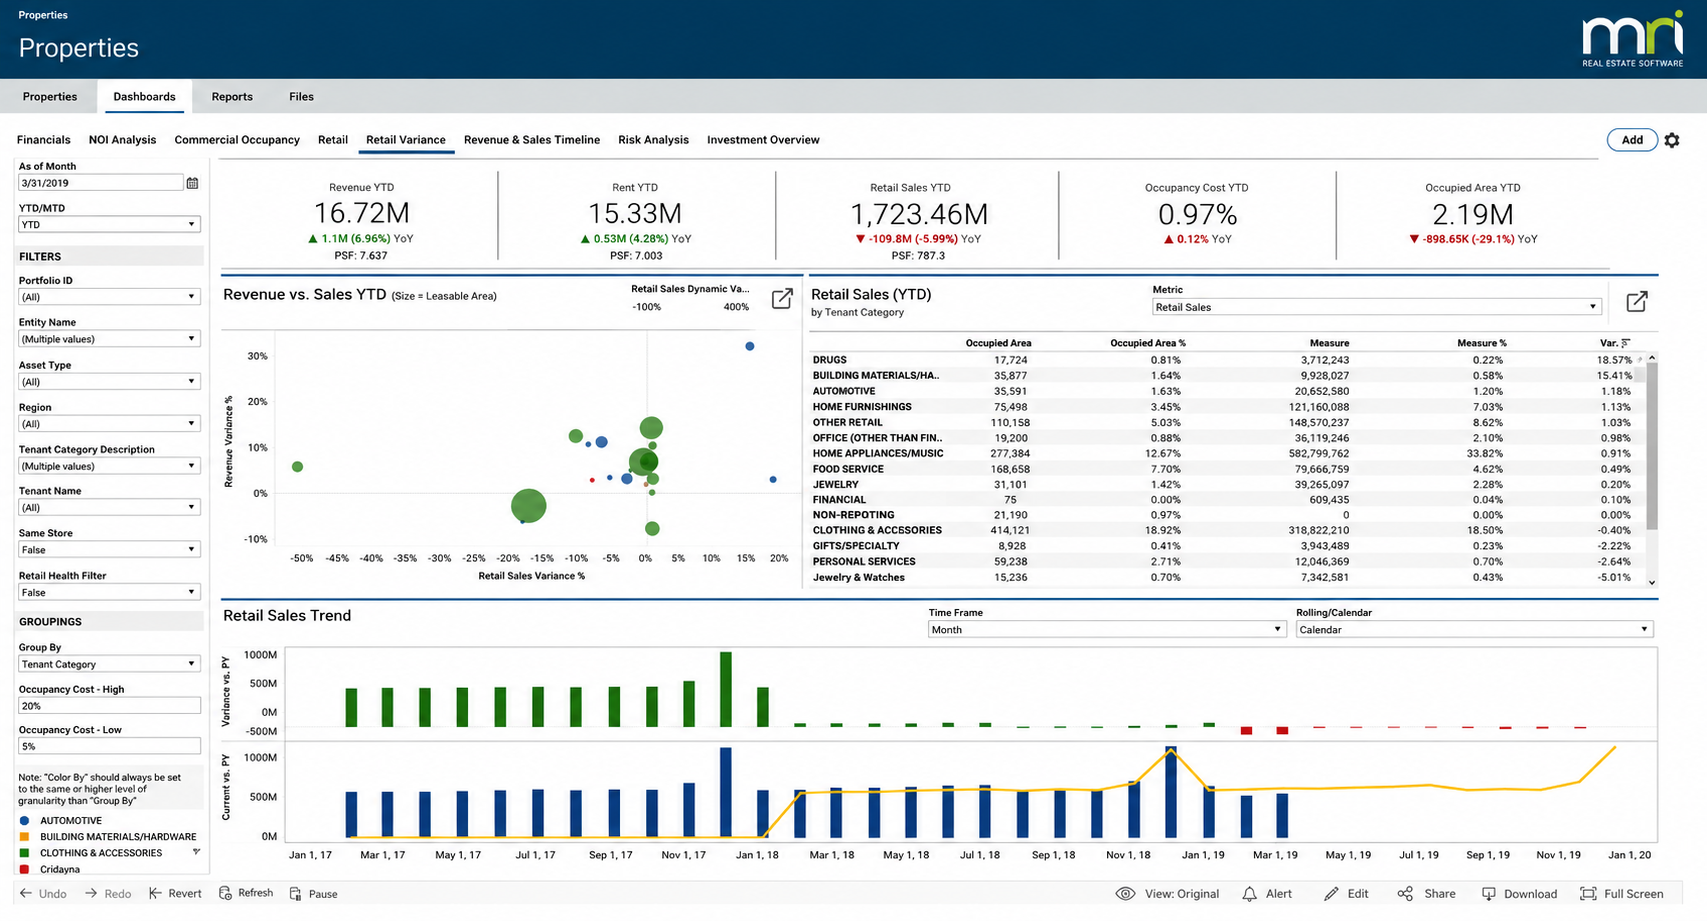
Task: Open the NOI Analysis dashboard tab
Action: tap(122, 140)
